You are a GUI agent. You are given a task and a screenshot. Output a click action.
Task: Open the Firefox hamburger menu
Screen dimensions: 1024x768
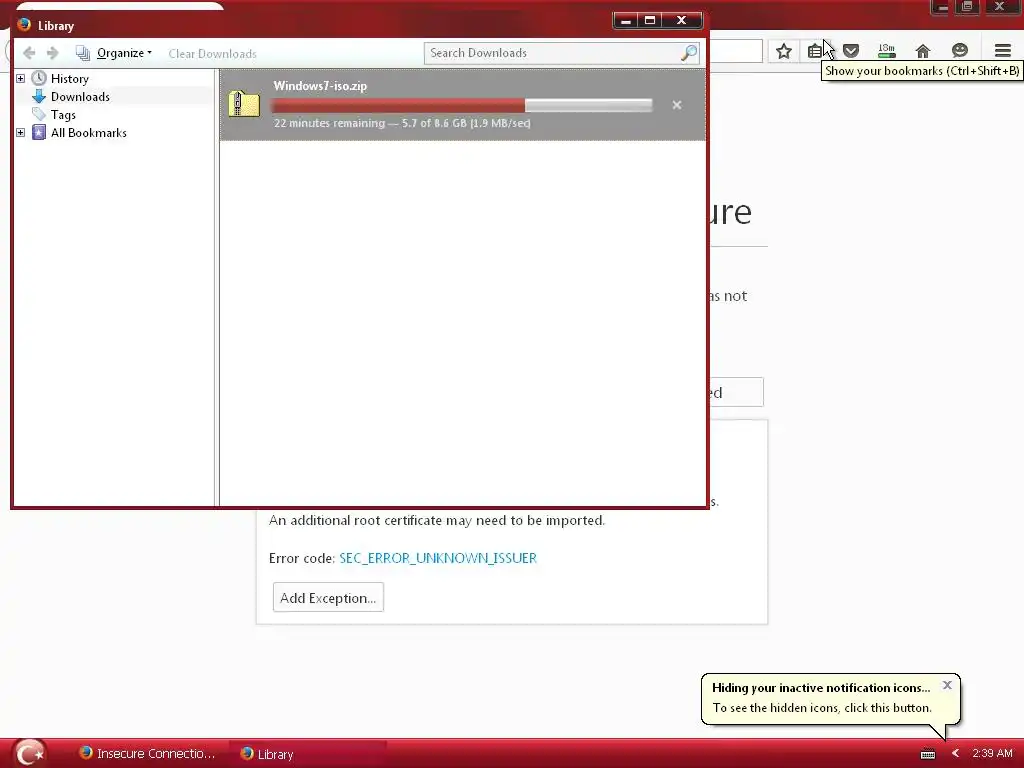[1002, 51]
